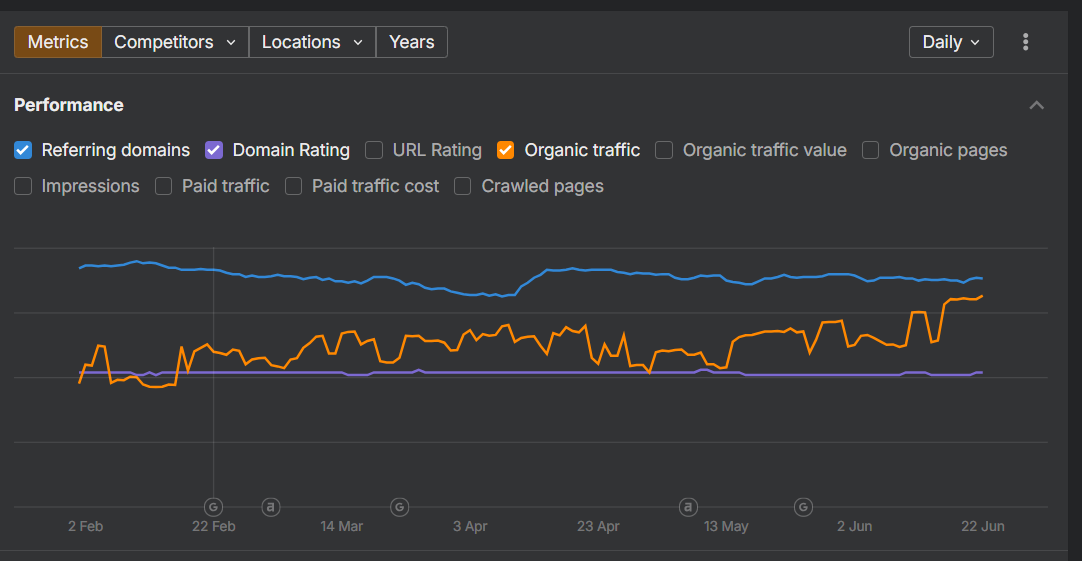Turn off the Organic traffic checkbox
This screenshot has height=561, width=1082.
point(506,150)
